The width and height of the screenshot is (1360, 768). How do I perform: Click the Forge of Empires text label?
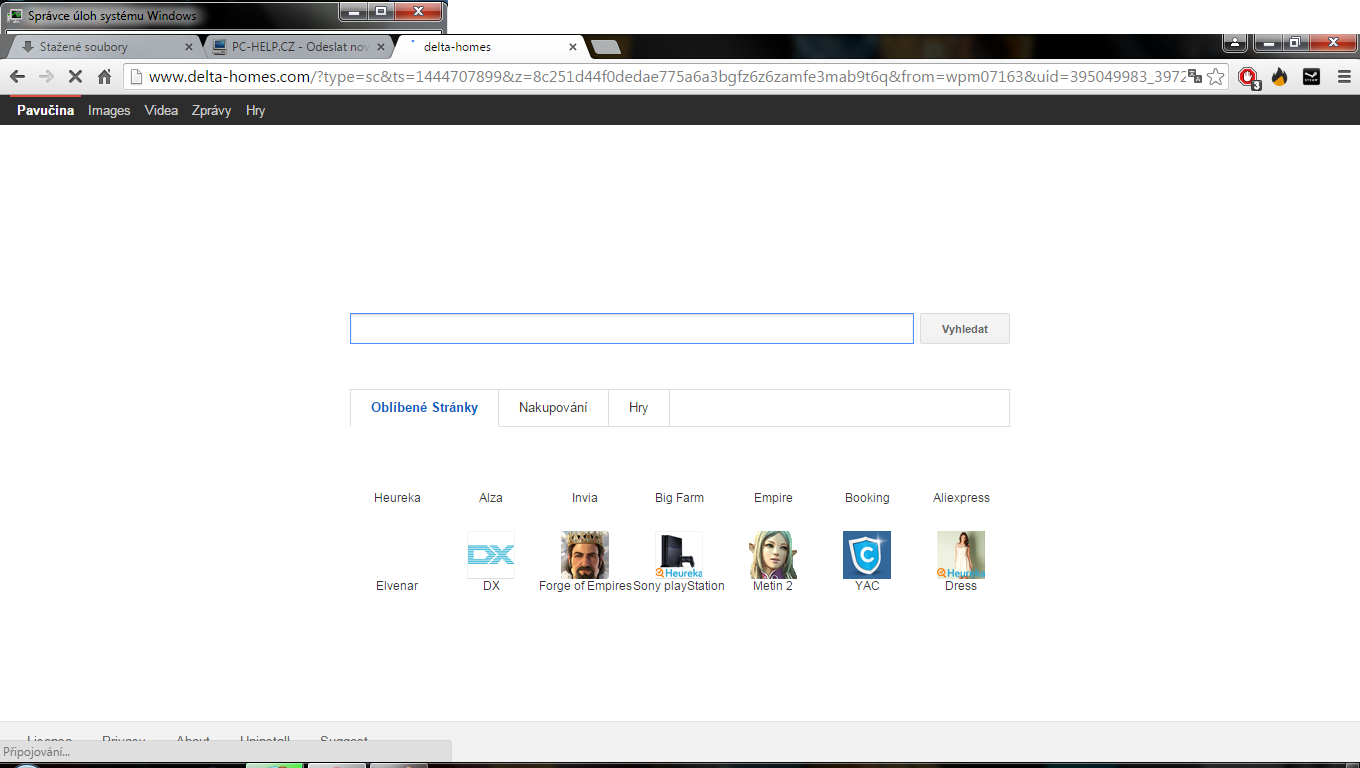tap(585, 586)
